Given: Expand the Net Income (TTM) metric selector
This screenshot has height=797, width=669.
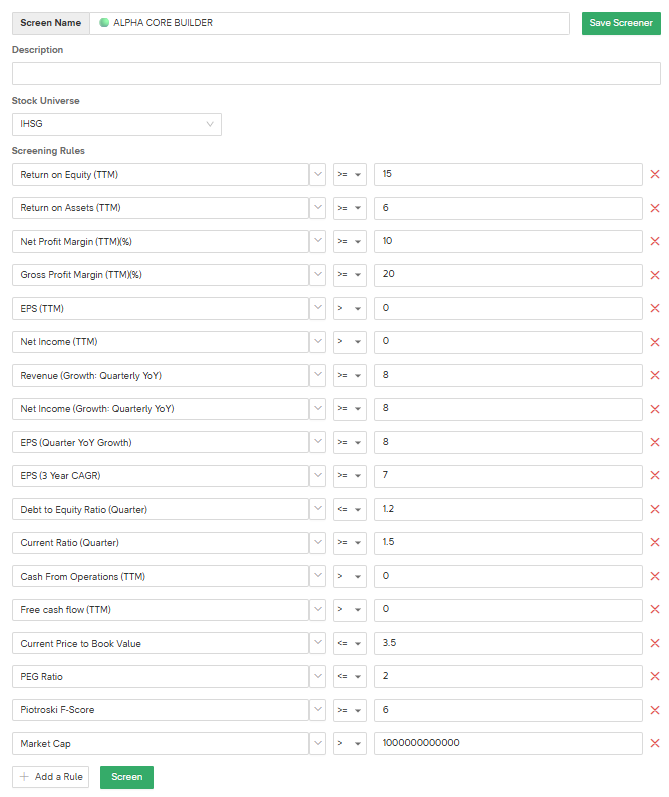Looking at the screenshot, I should 319,342.
